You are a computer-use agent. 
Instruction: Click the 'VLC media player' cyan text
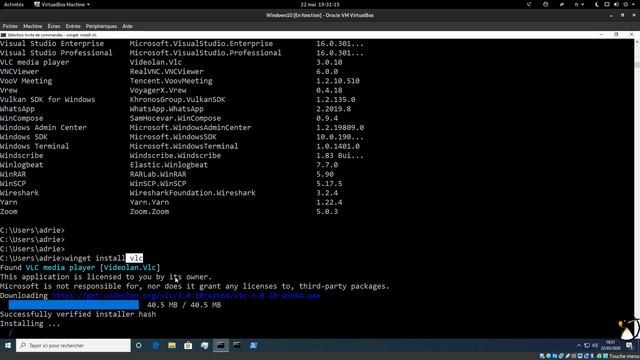[x=60, y=267]
